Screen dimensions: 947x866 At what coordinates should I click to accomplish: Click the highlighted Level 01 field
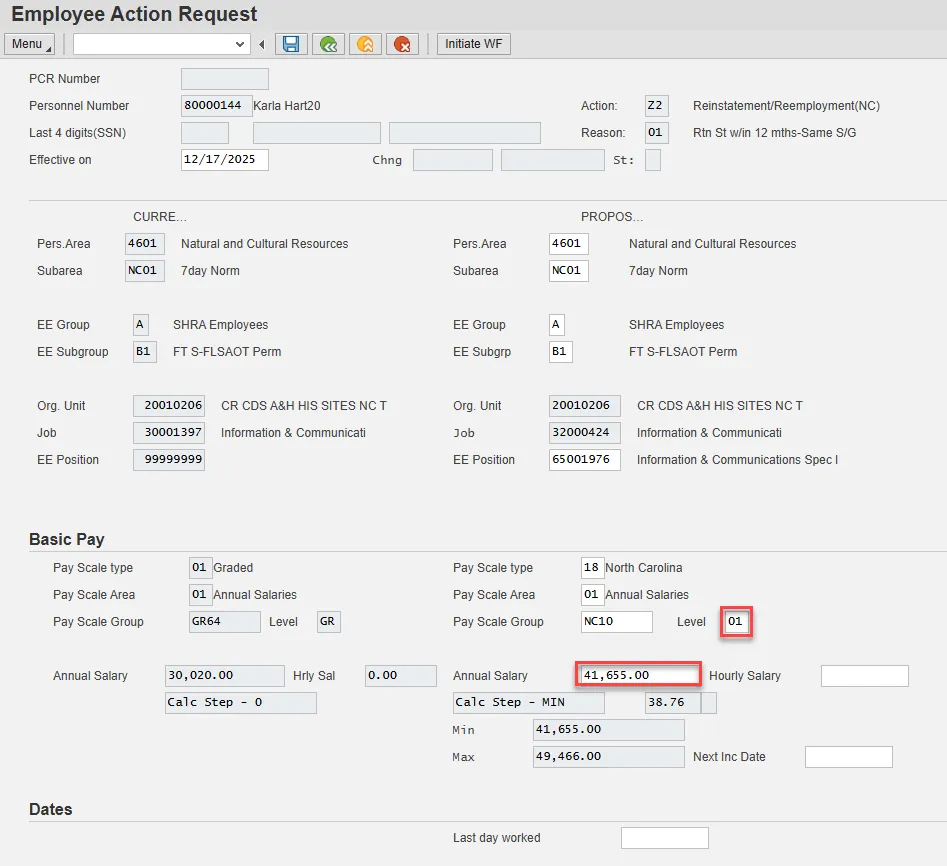[x=737, y=622]
